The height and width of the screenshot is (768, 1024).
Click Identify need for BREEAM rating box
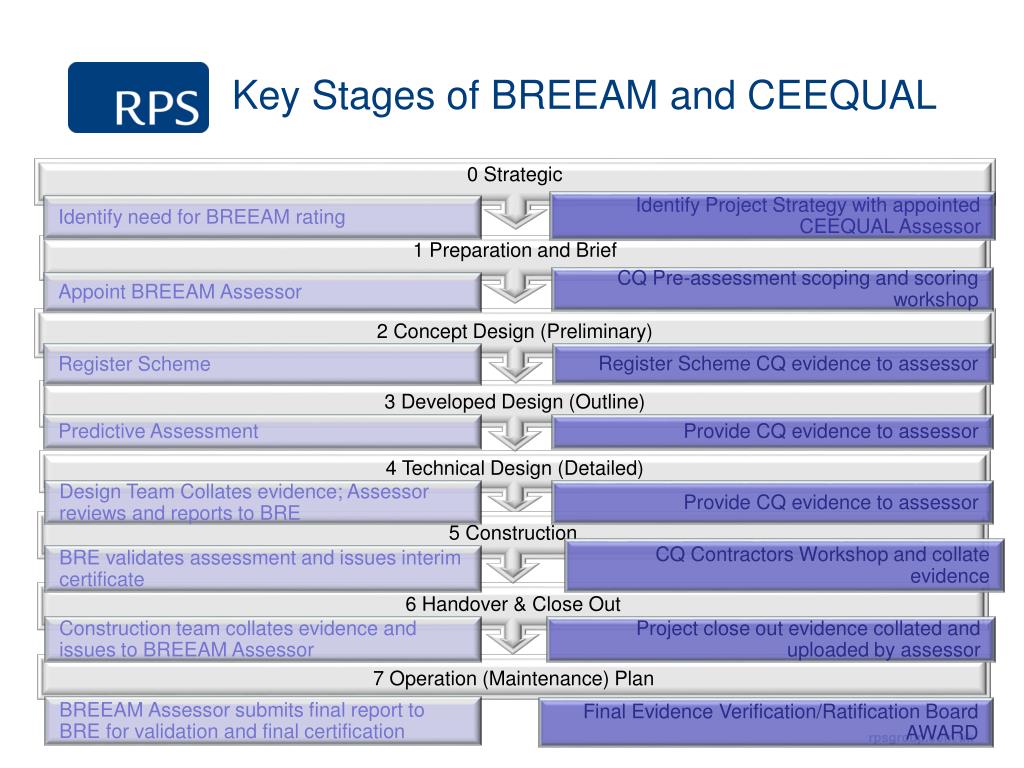pyautogui.click(x=263, y=217)
